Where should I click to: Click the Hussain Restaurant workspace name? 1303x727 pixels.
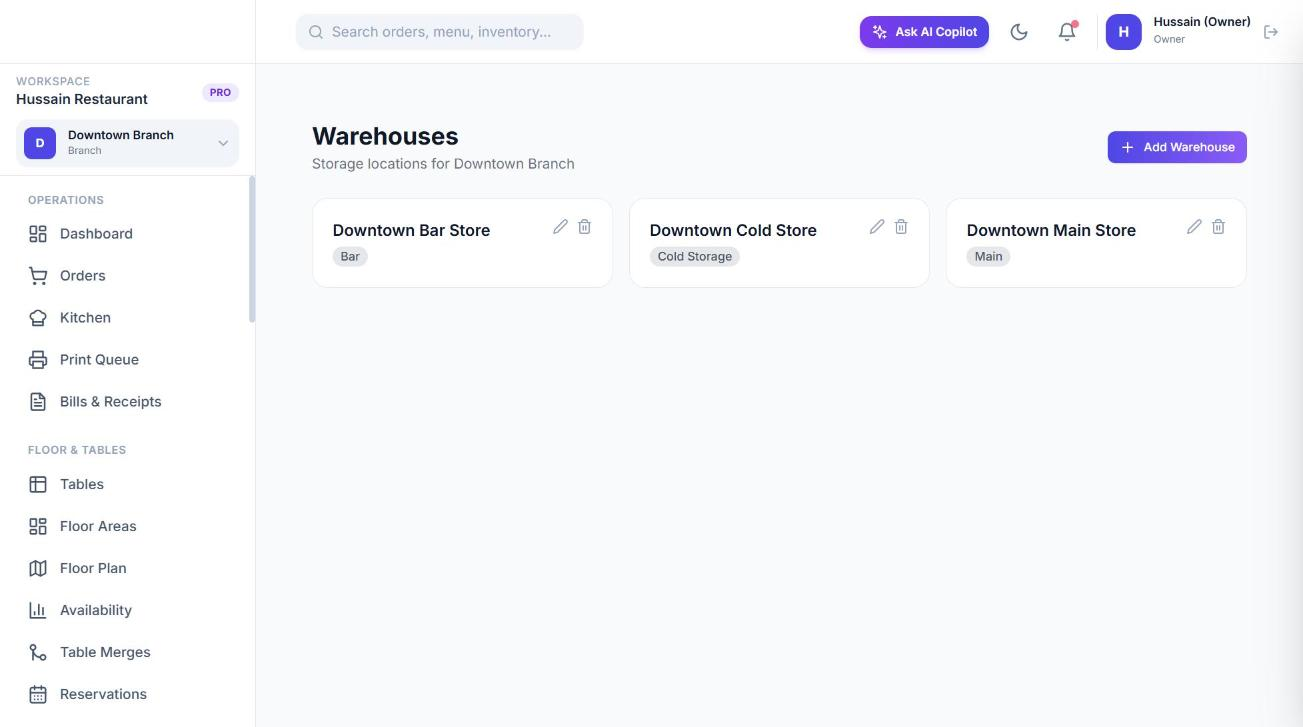click(x=82, y=99)
